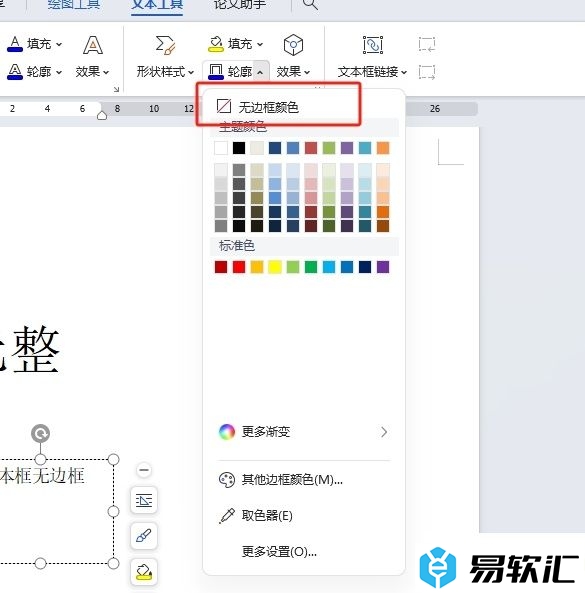The height and width of the screenshot is (593, 585).
Task: Pick the standard yellow swatch
Action: [275, 267]
